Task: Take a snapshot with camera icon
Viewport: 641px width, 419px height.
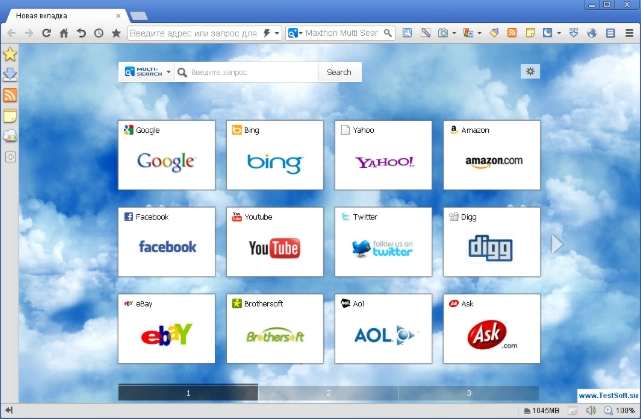Action: point(443,33)
